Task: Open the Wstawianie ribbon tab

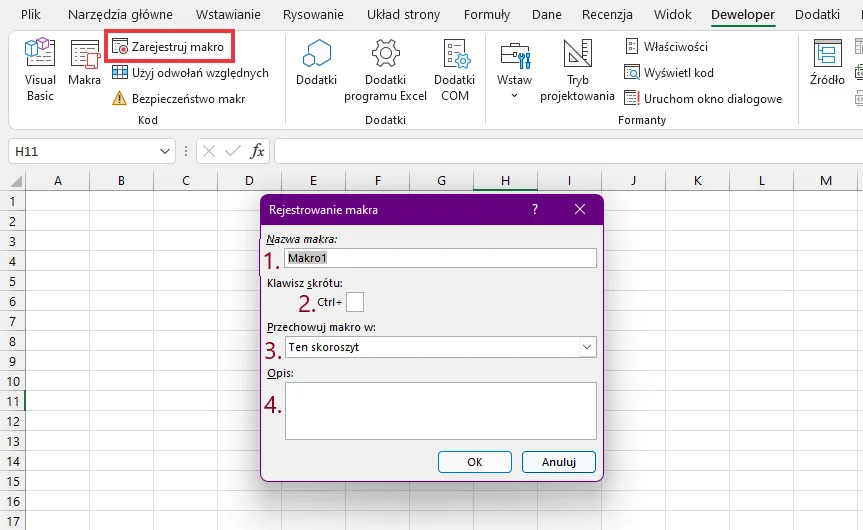Action: point(228,15)
